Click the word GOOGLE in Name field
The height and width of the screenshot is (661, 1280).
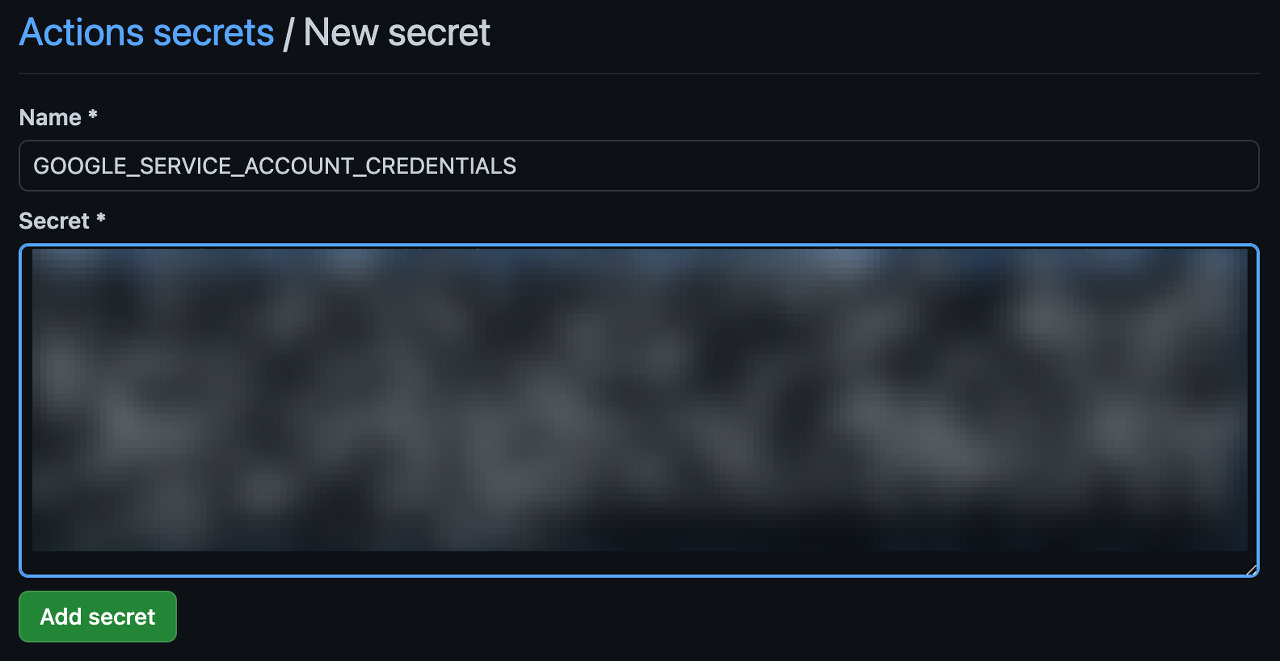pos(72,166)
